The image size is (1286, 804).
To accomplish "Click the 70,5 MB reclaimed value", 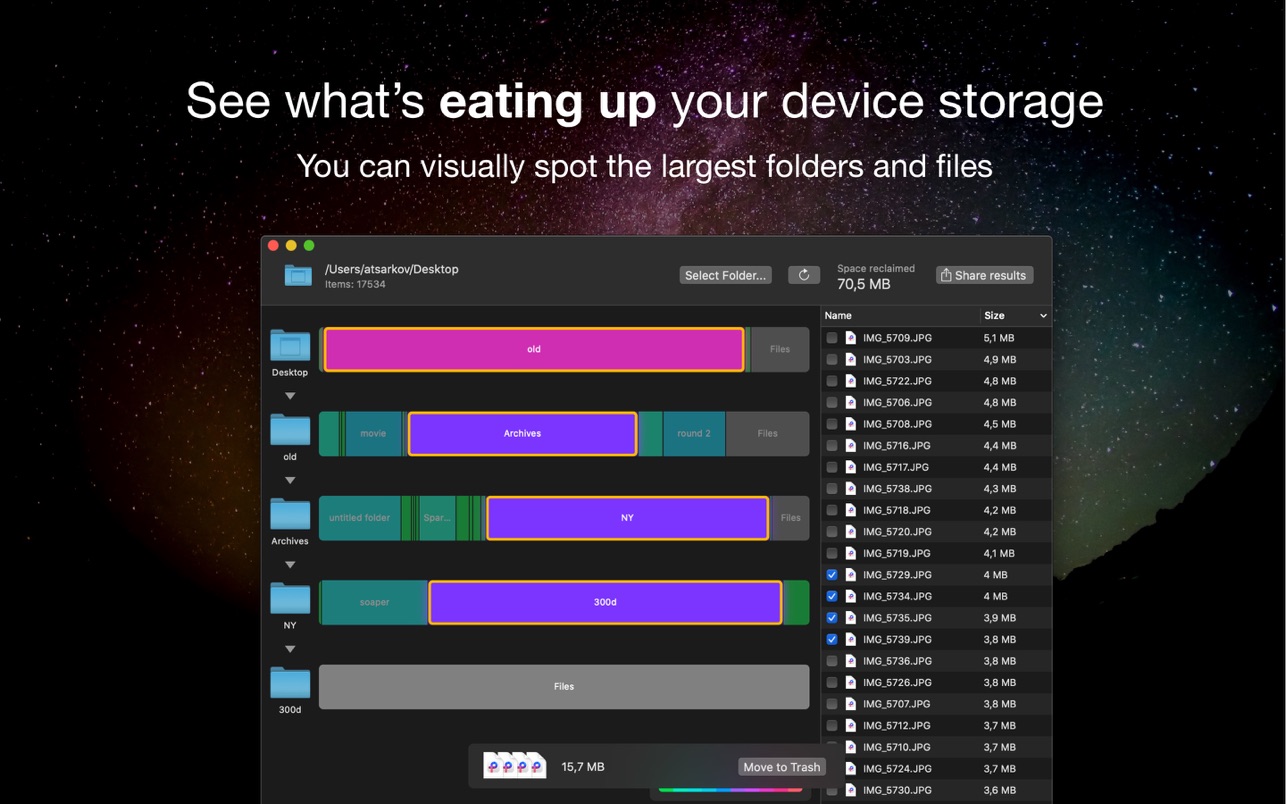I will tap(863, 284).
